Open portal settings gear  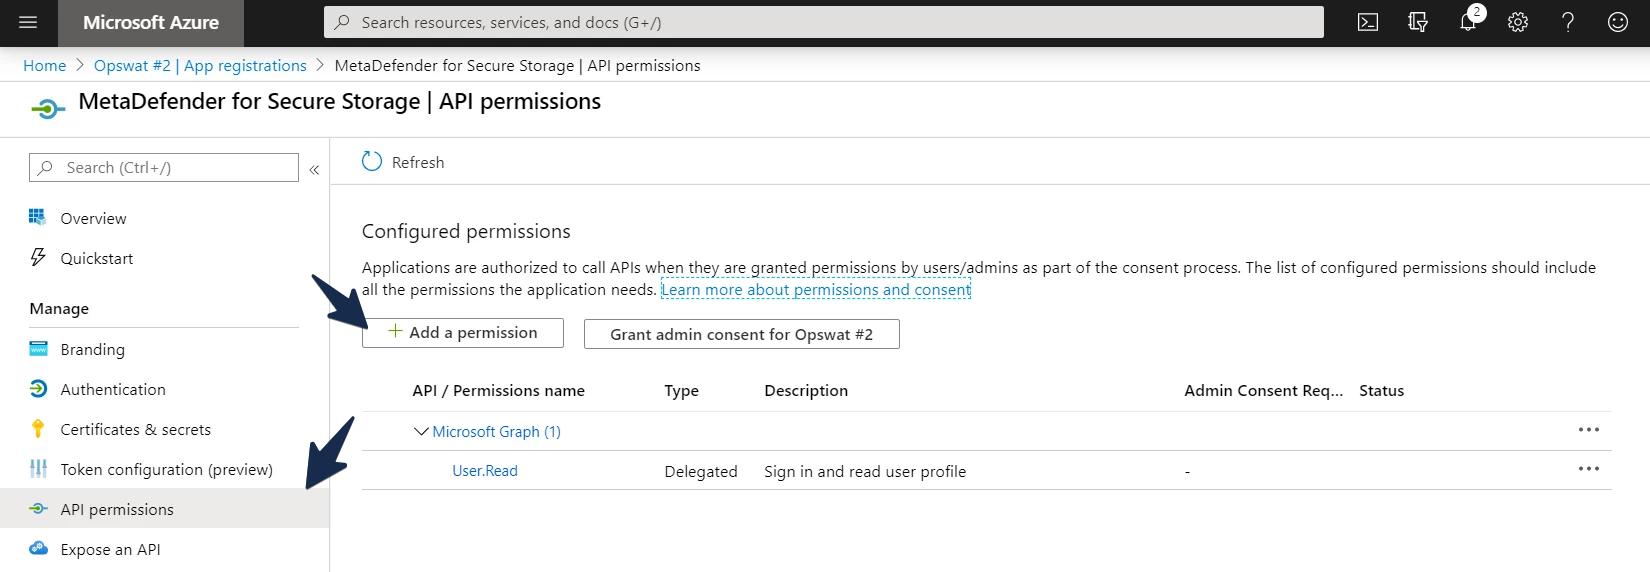pos(1518,22)
